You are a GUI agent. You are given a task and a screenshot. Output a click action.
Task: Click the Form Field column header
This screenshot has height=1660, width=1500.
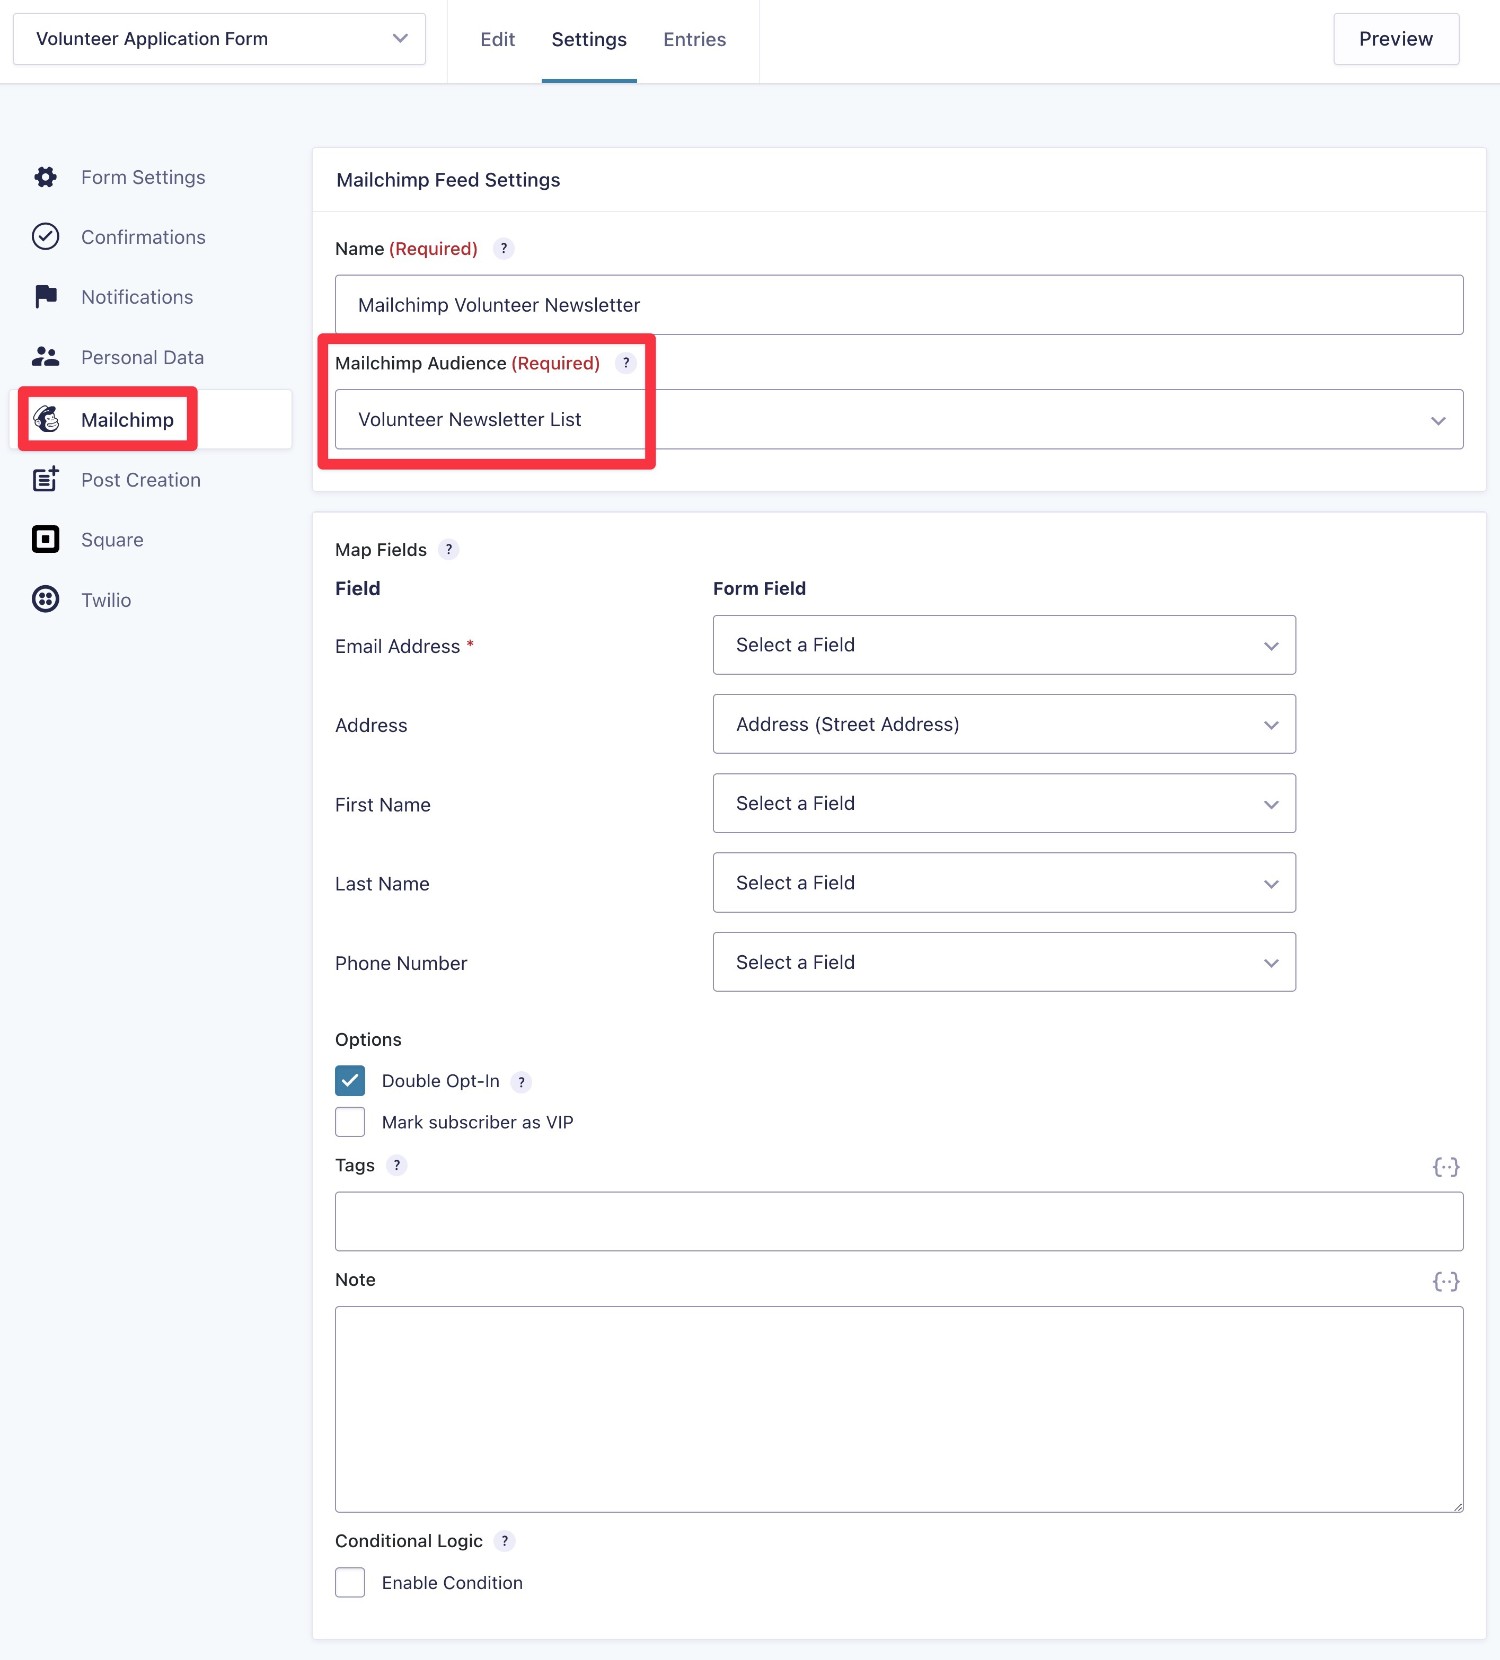pyautogui.click(x=759, y=588)
